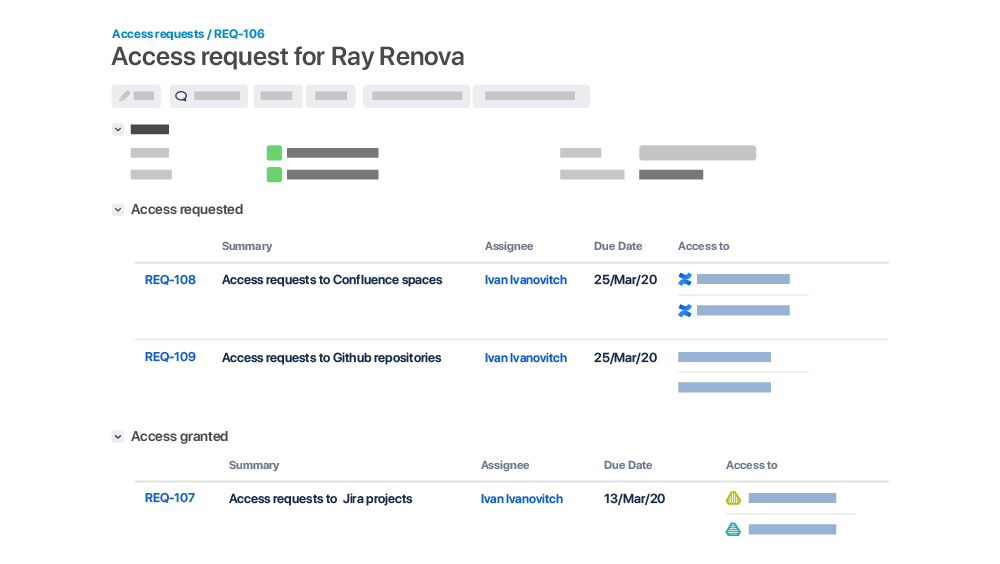Click Access to header in Access requested table
The height and width of the screenshot is (564, 1000).
click(703, 246)
